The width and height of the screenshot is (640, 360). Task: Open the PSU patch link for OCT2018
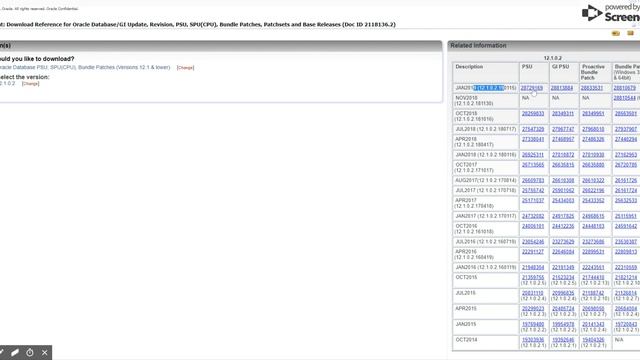click(533, 114)
